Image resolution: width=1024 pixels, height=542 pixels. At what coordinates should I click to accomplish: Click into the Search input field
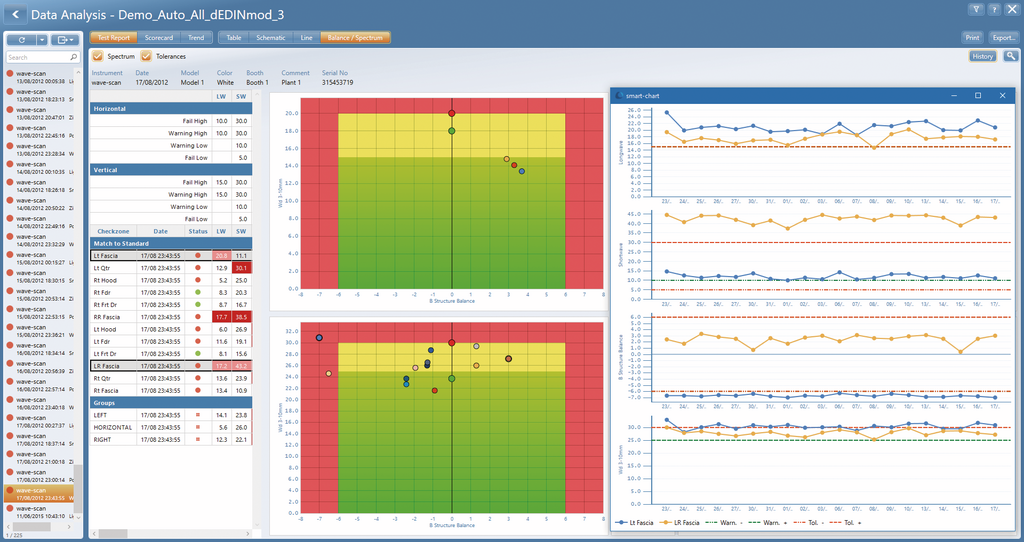(x=38, y=57)
